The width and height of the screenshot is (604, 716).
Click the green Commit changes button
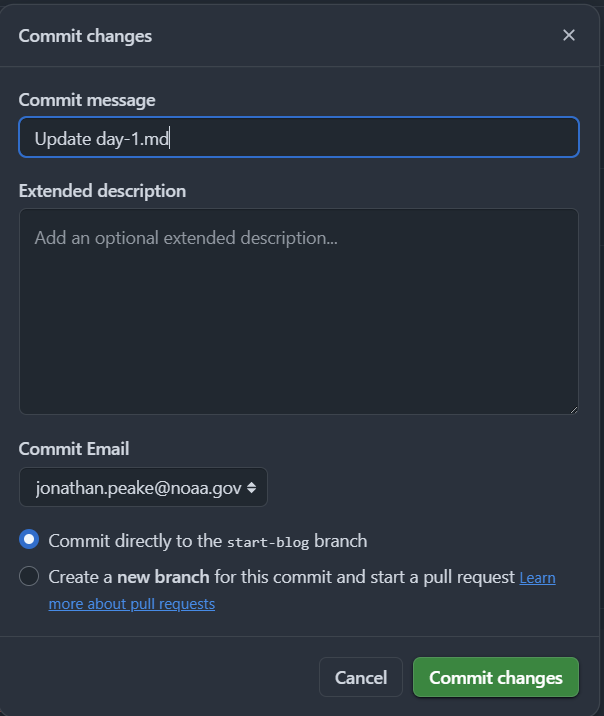[496, 677]
